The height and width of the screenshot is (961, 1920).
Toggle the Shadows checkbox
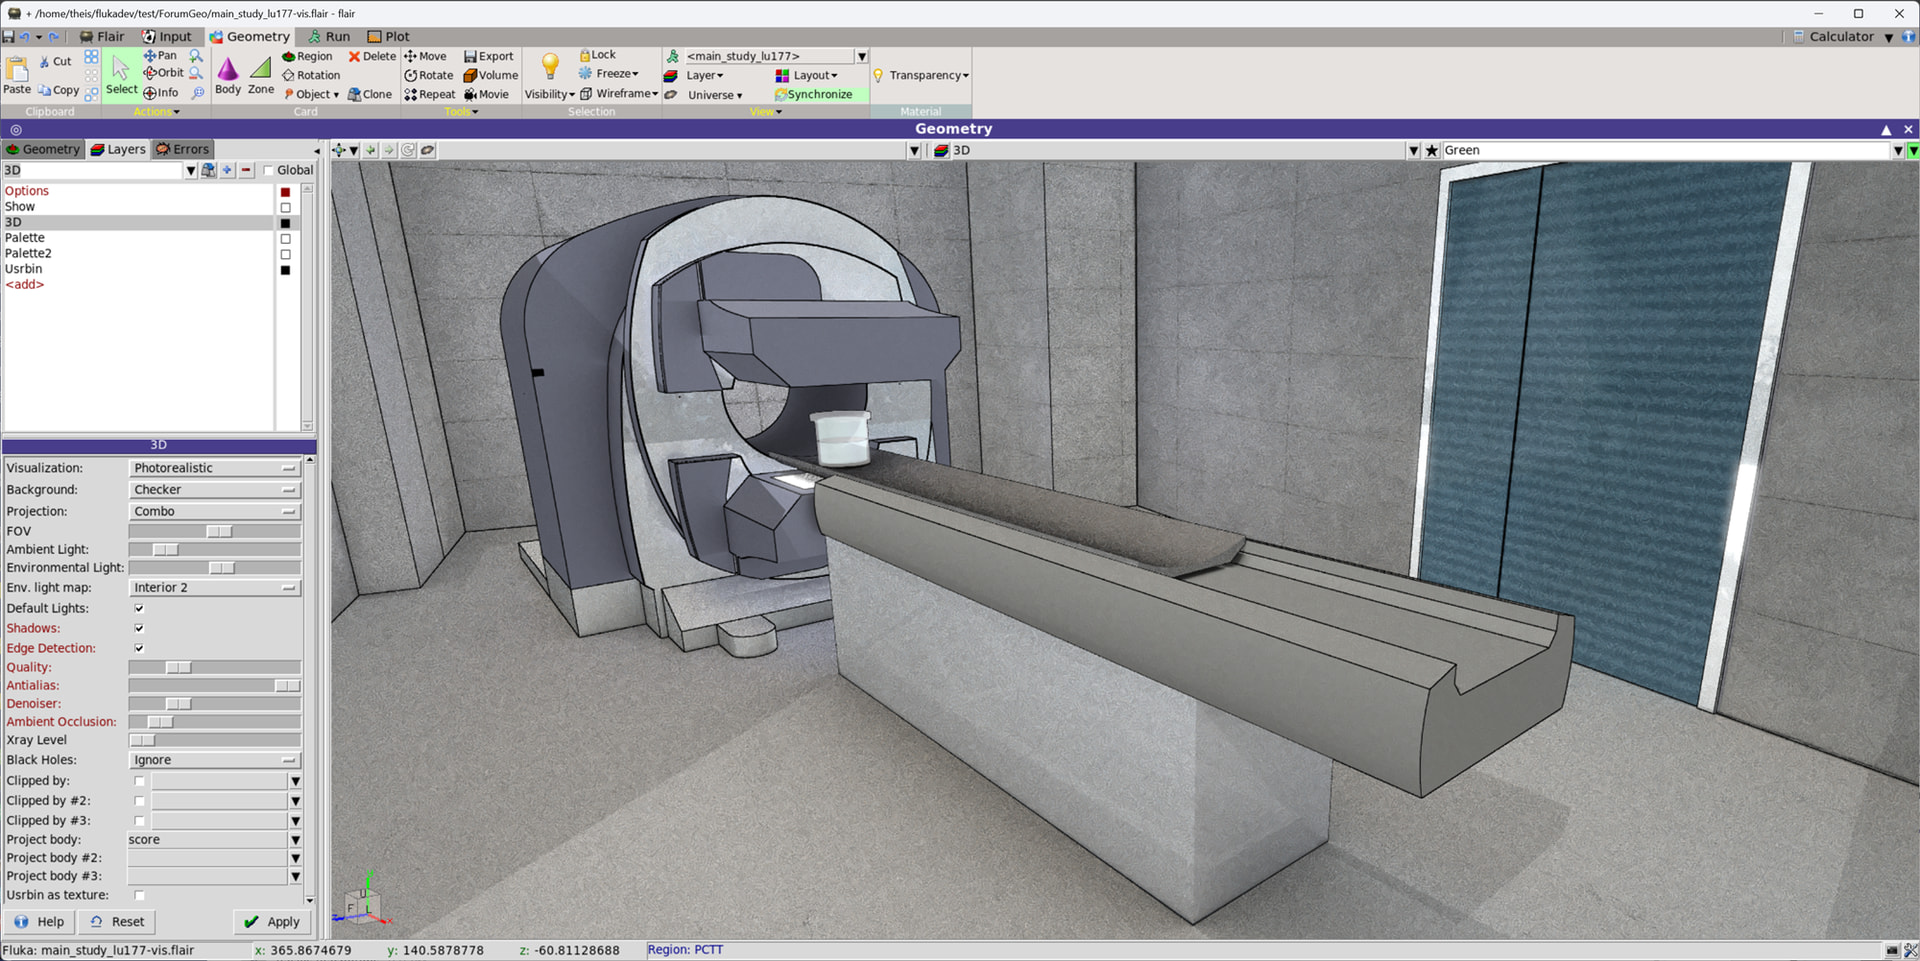coord(139,628)
